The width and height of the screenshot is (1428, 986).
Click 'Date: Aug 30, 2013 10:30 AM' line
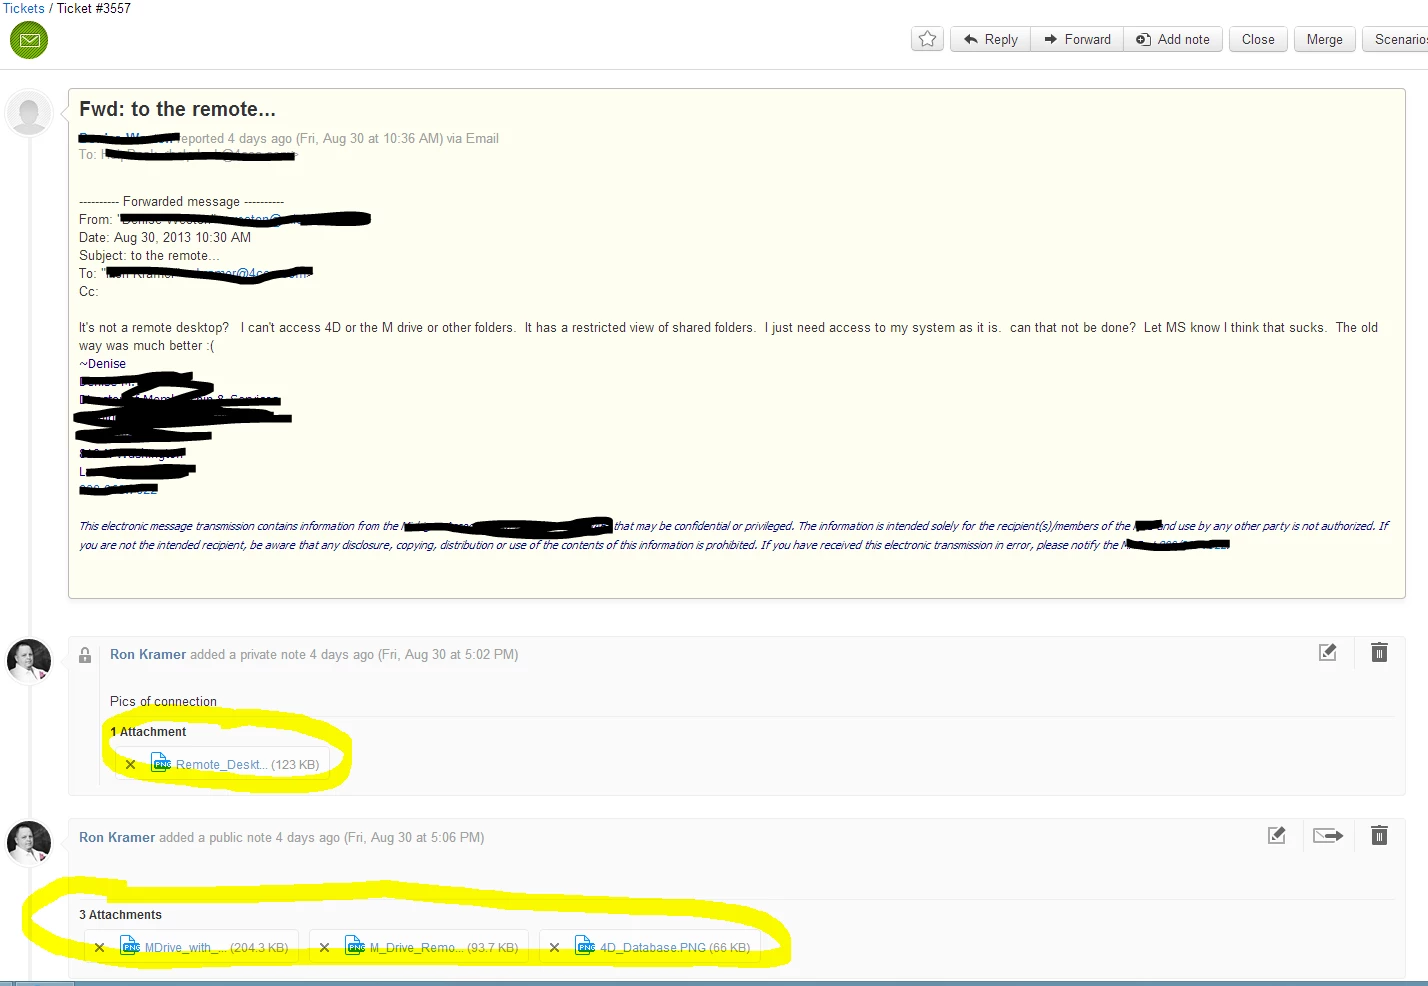[165, 237]
